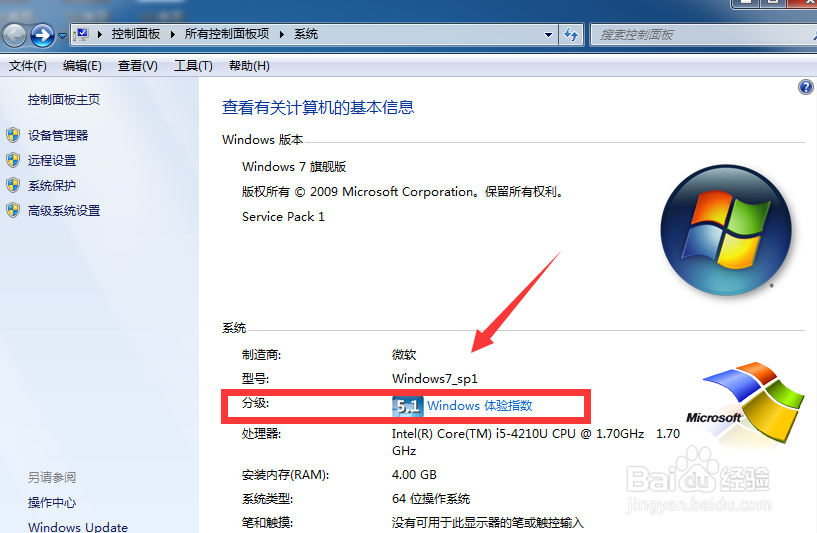Expand the arrow after 所有控制面板项 breadcrumb
Screen dimensions: 817x533
[x=282, y=34]
